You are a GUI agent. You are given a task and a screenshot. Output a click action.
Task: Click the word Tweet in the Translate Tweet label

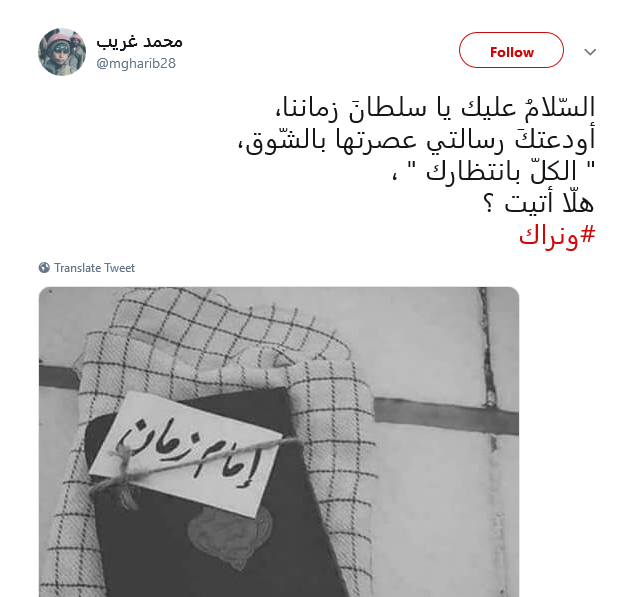coord(120,268)
